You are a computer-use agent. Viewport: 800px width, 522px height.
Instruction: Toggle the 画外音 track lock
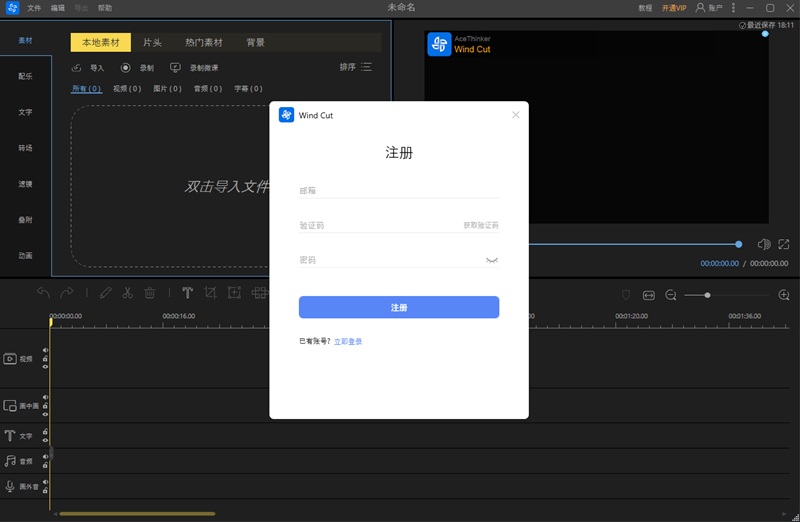[45, 490]
